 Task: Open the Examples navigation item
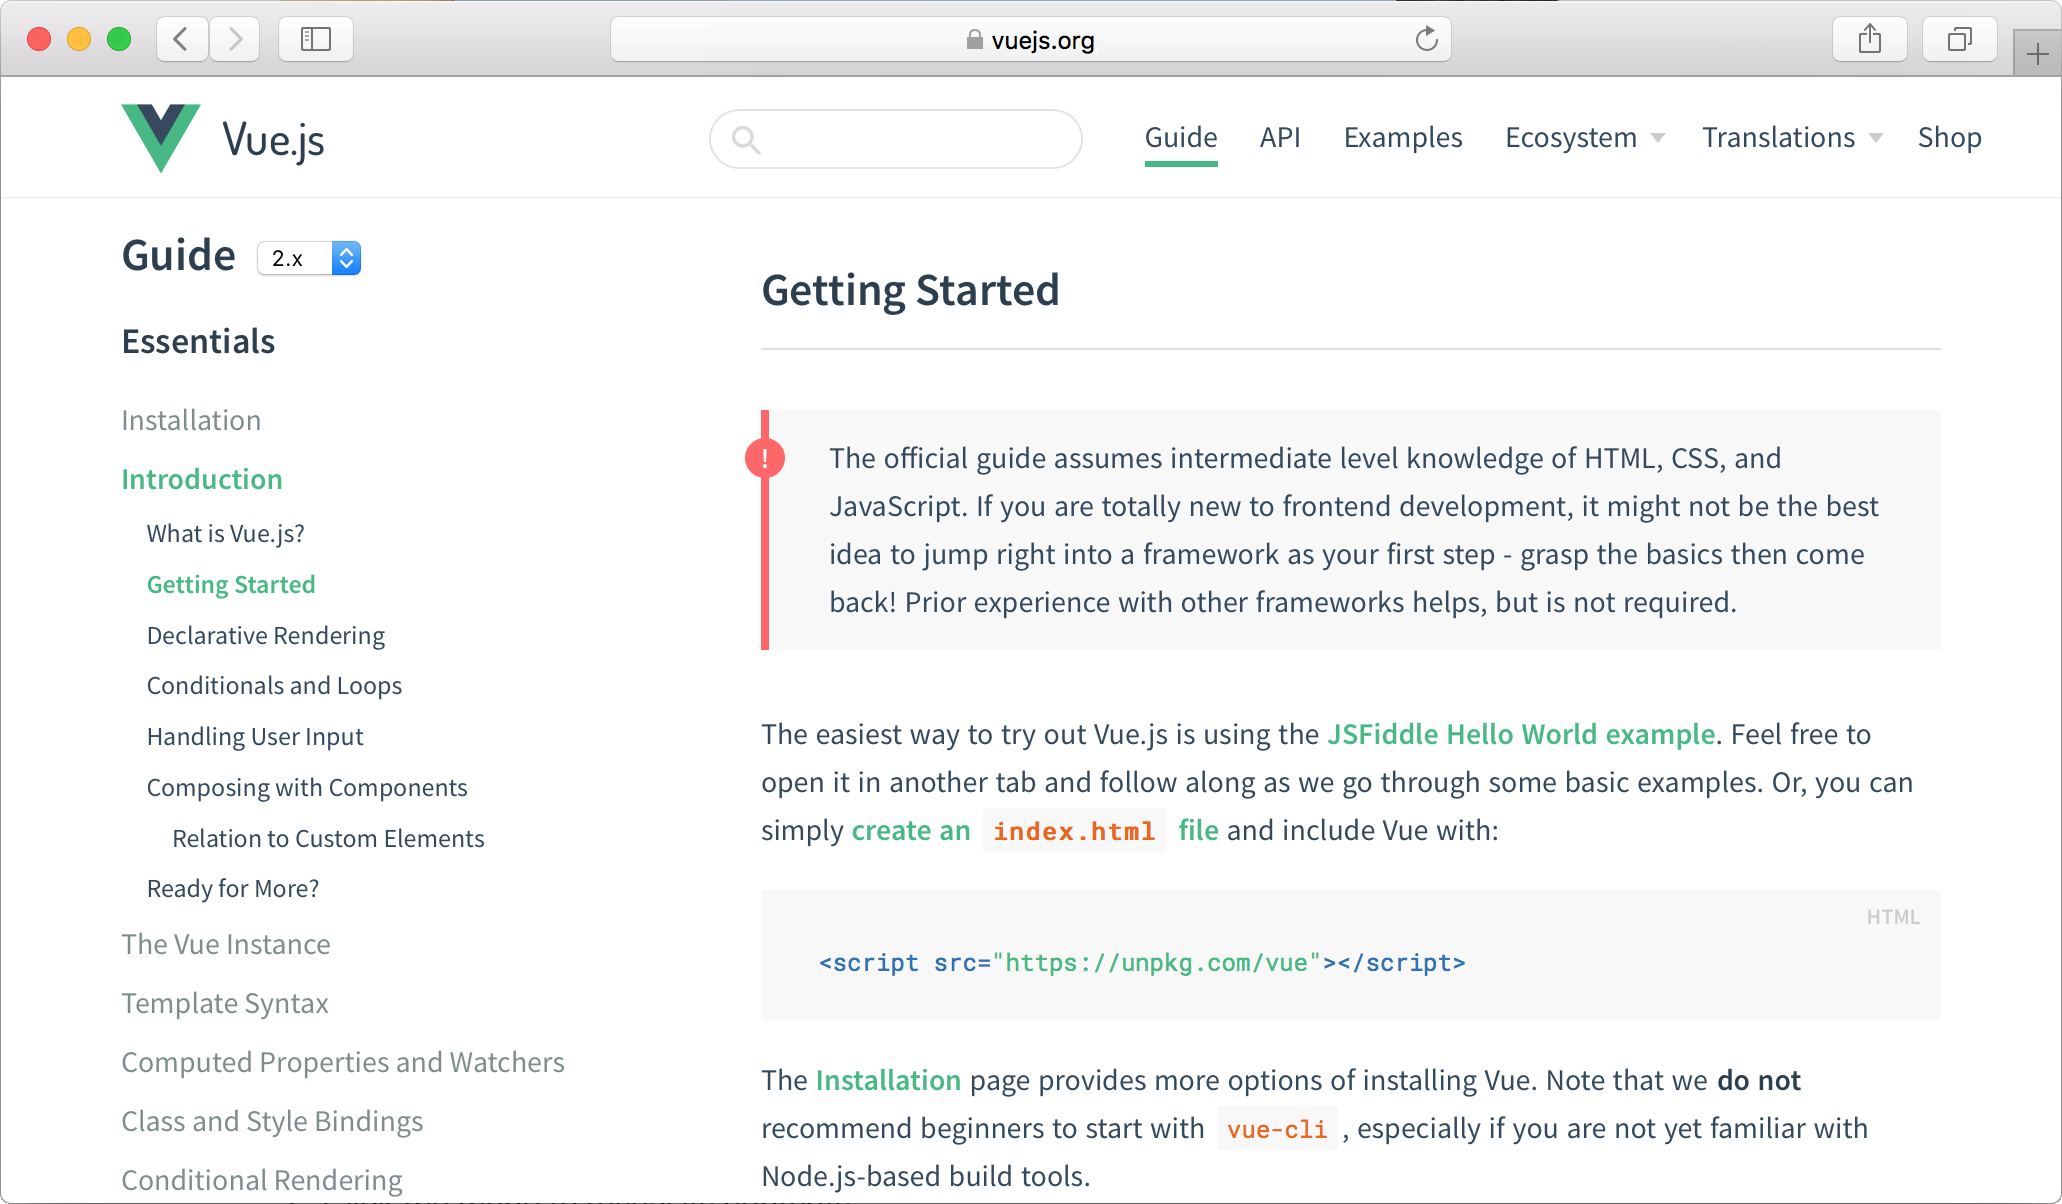(1403, 137)
